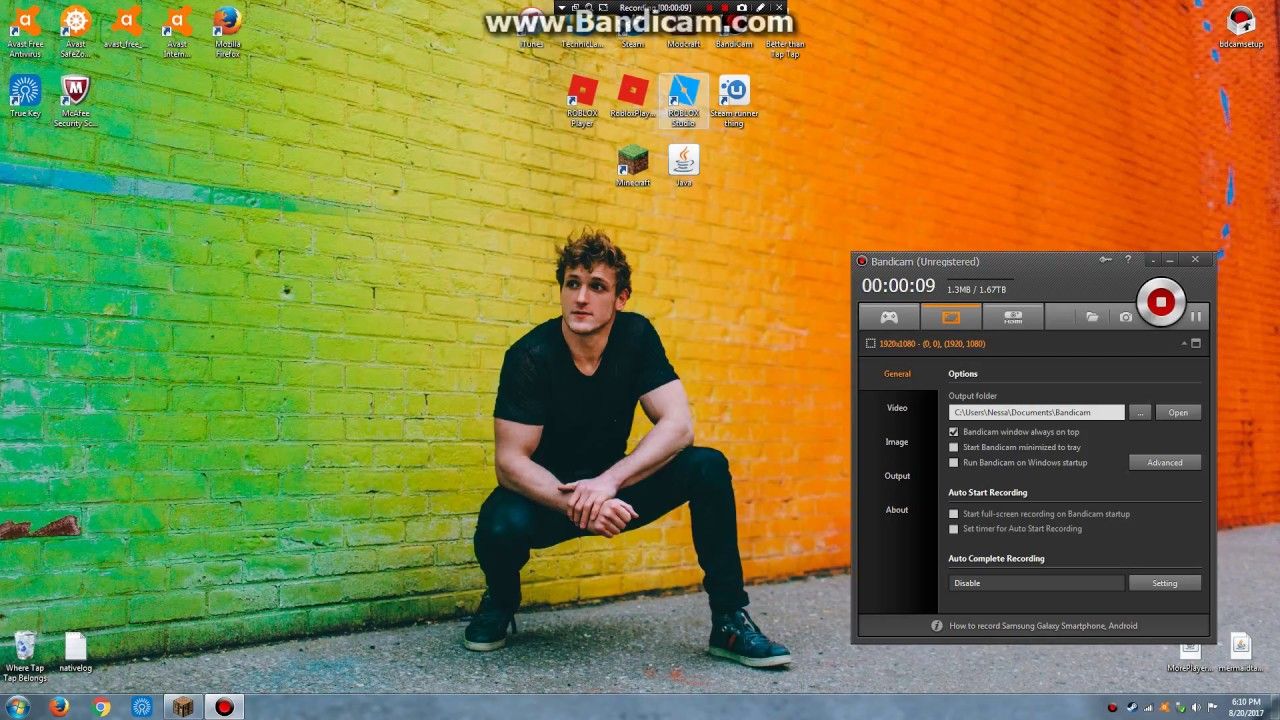Take a screenshot with the camera icon
This screenshot has height=720, width=1280.
[x=1126, y=317]
